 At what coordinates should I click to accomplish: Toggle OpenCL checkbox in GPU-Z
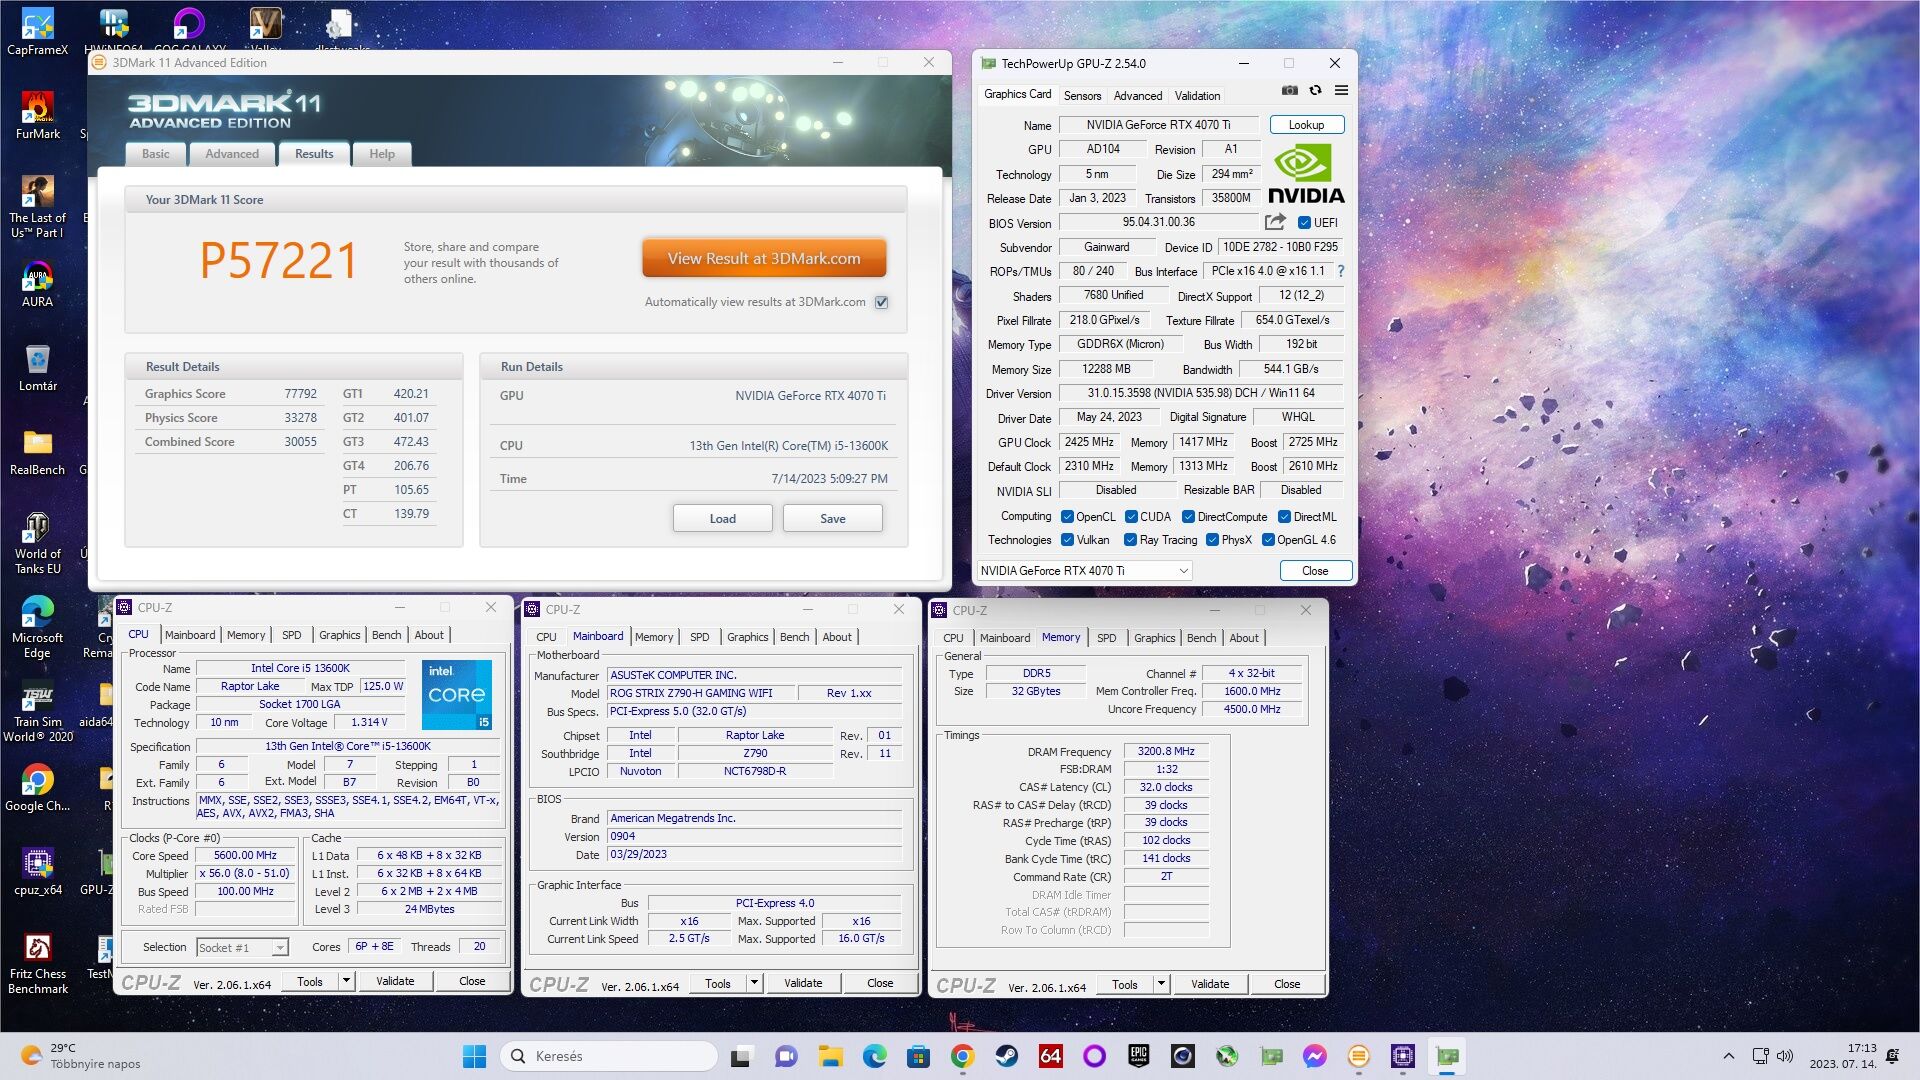(1067, 517)
